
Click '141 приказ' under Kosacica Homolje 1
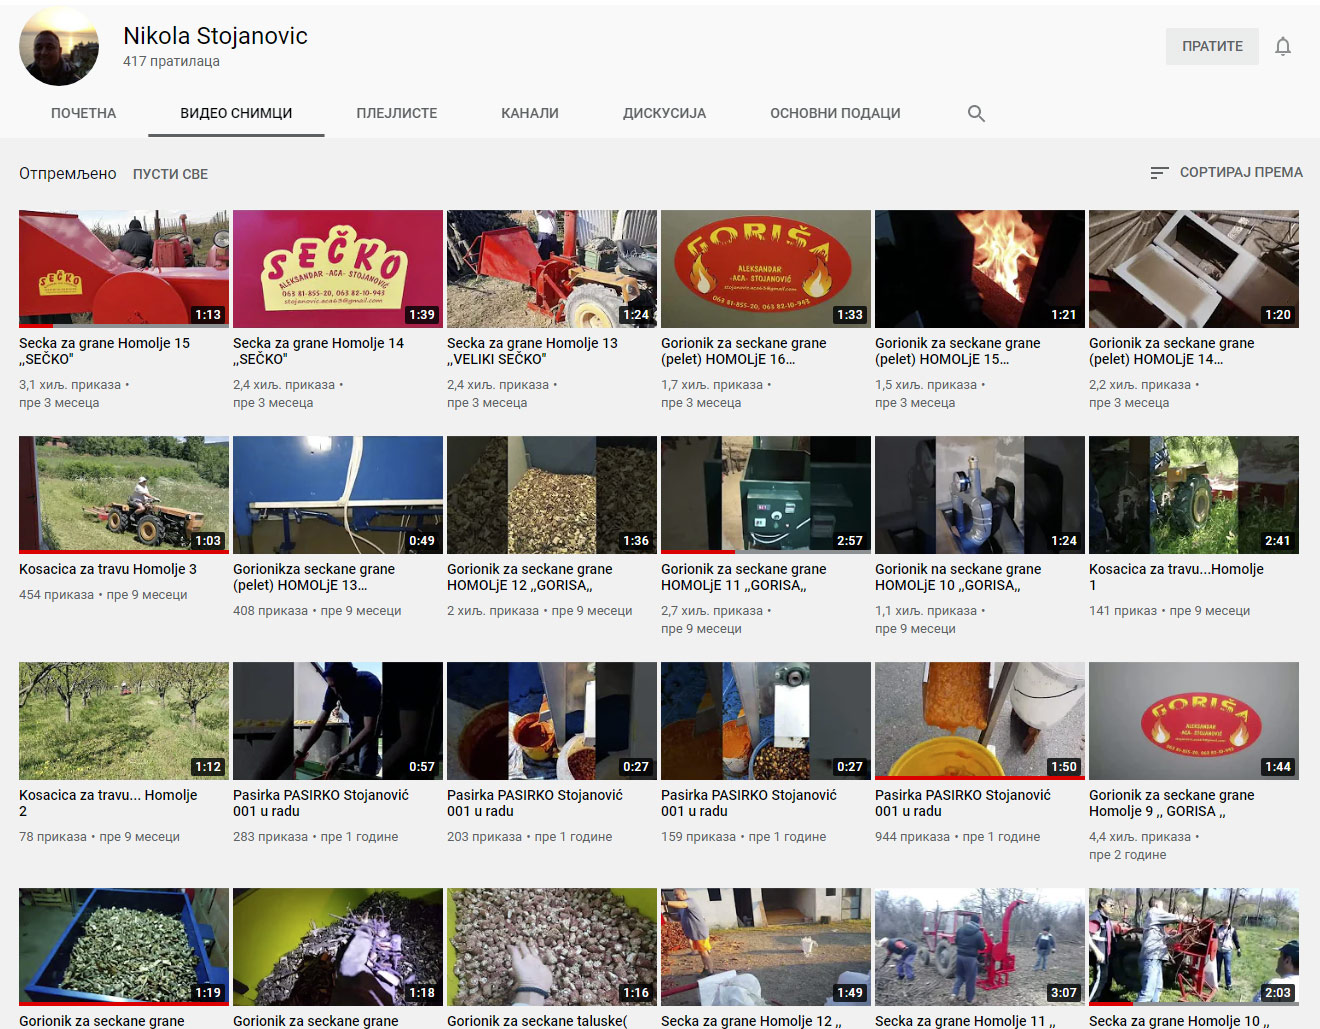(x=1123, y=611)
